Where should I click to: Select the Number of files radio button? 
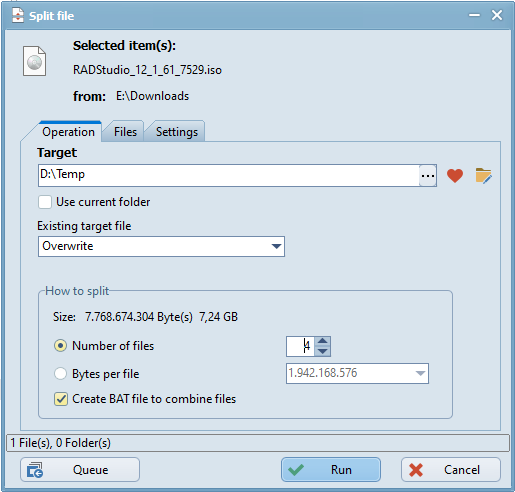[x=60, y=346]
